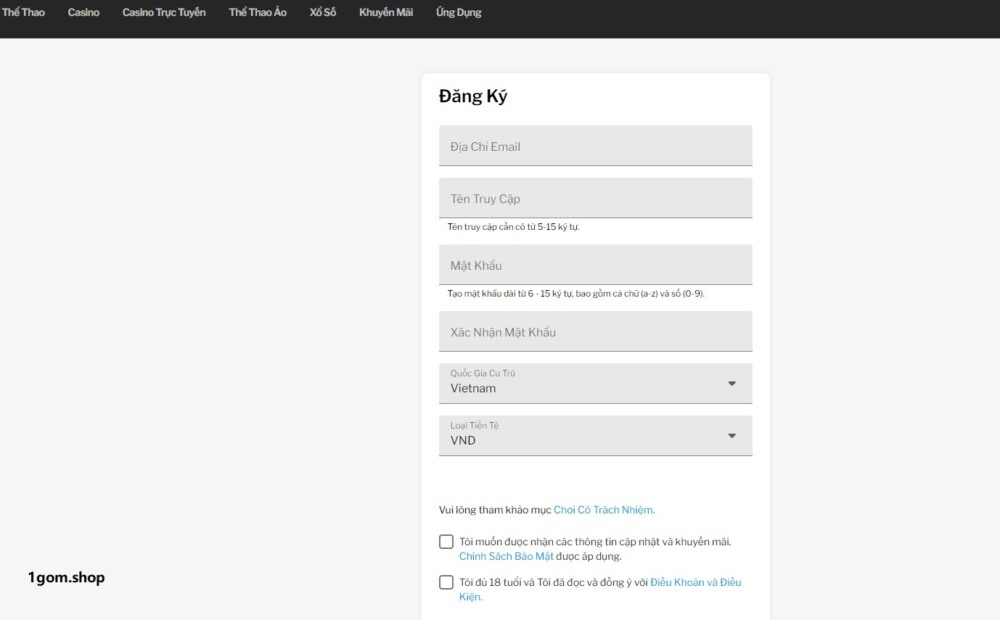Open the Ứng Dụng menu item
The image size is (1000, 620).
(x=458, y=13)
